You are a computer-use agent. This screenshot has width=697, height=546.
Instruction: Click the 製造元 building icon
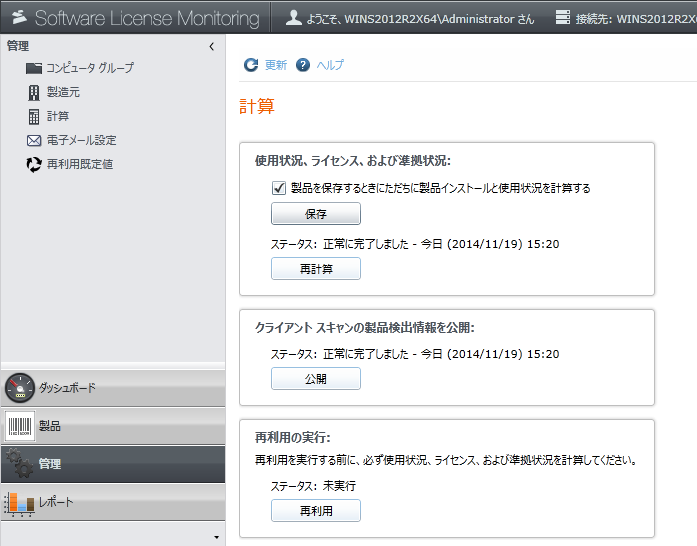34,92
